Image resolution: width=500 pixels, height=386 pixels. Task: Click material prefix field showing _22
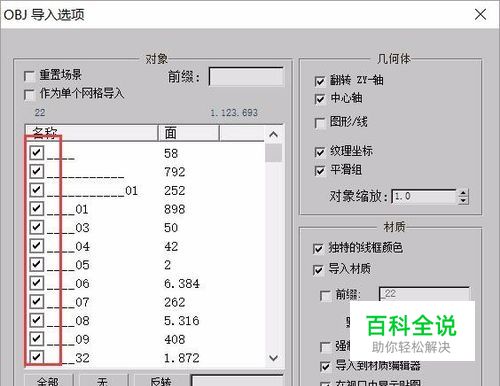(x=424, y=294)
